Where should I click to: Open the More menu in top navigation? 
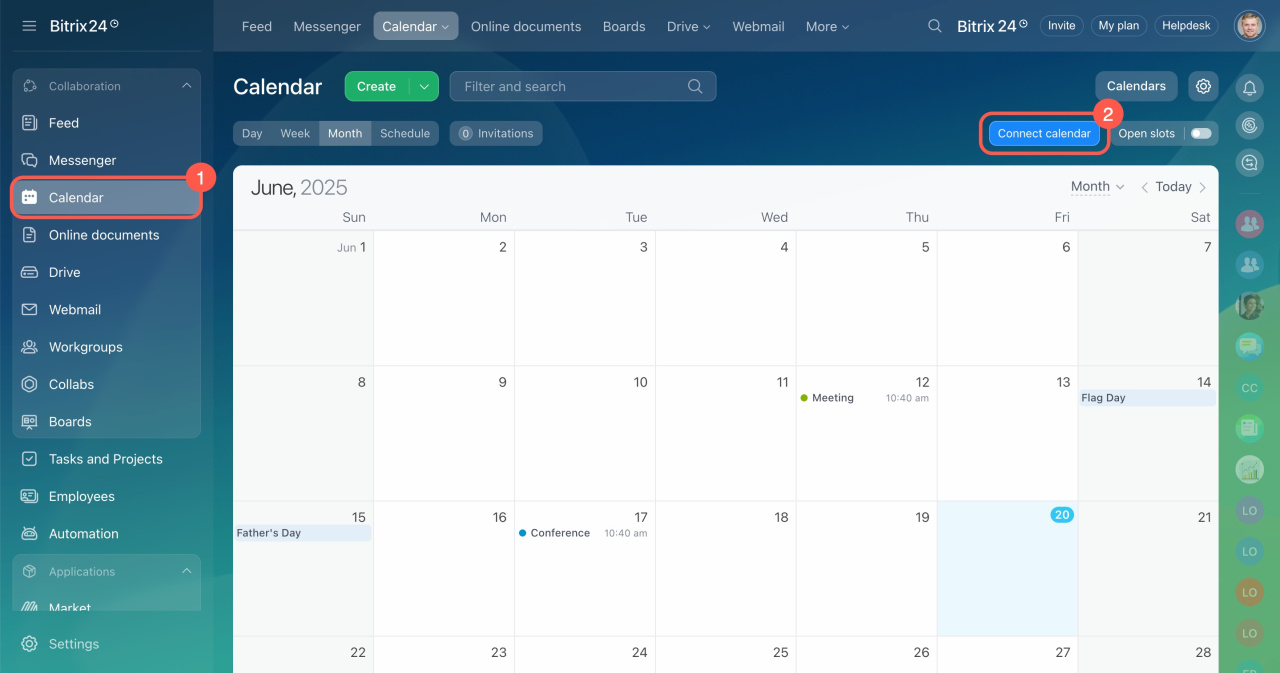[827, 27]
